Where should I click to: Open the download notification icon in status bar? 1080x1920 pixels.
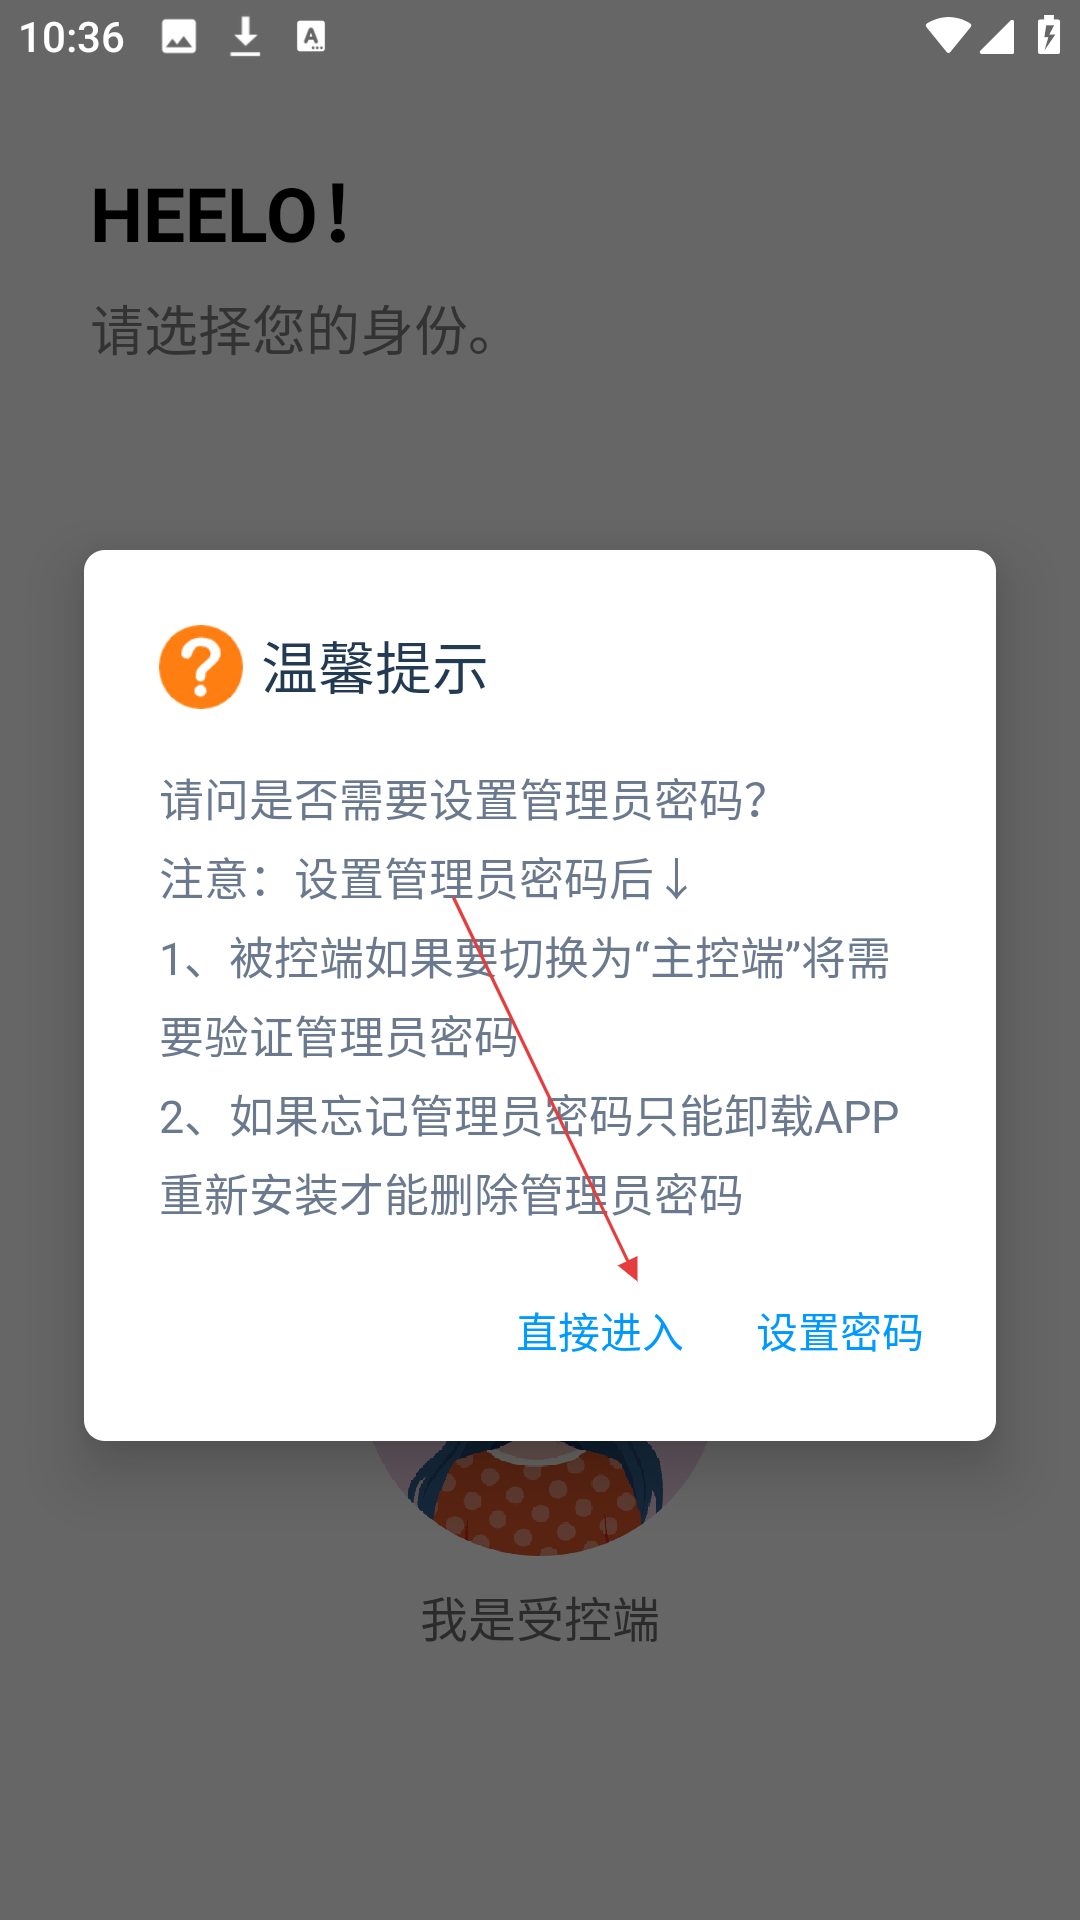pyautogui.click(x=245, y=37)
